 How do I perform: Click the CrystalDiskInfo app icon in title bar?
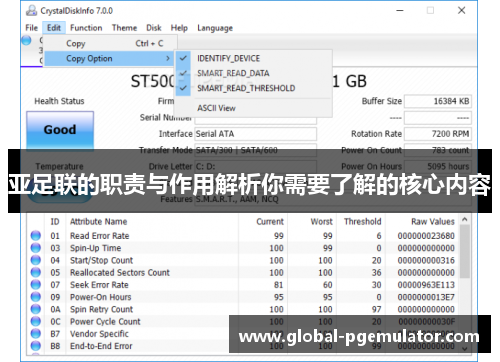pyautogui.click(x=31, y=11)
